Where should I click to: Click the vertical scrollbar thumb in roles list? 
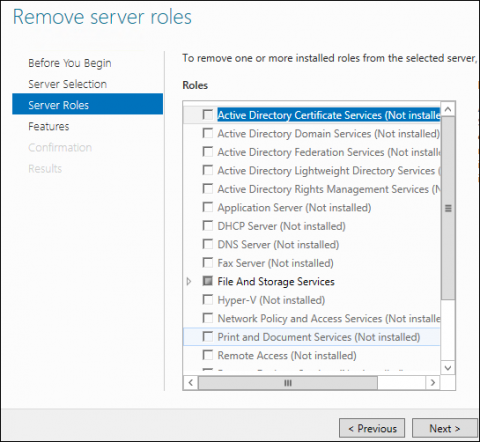pyautogui.click(x=448, y=208)
